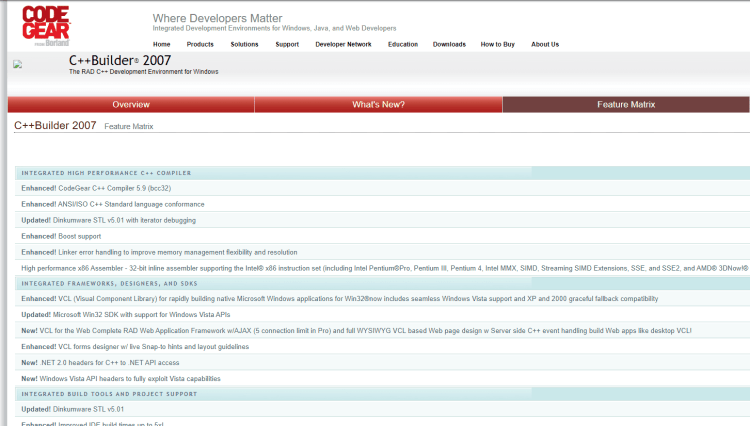Go to the Support menu
Viewport: 750px width, 426px height.
click(x=287, y=44)
